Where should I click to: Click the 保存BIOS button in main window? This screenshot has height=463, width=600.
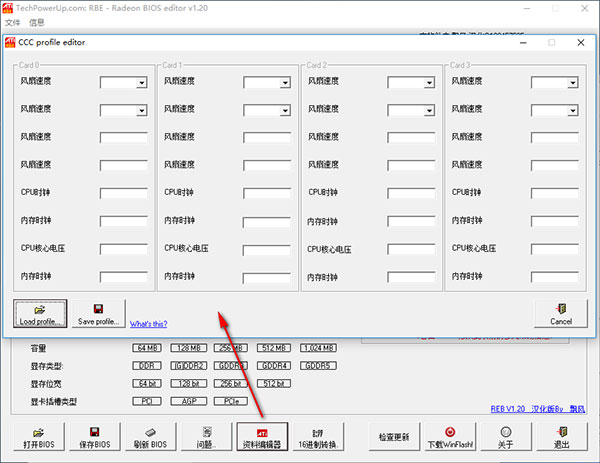[x=95, y=437]
